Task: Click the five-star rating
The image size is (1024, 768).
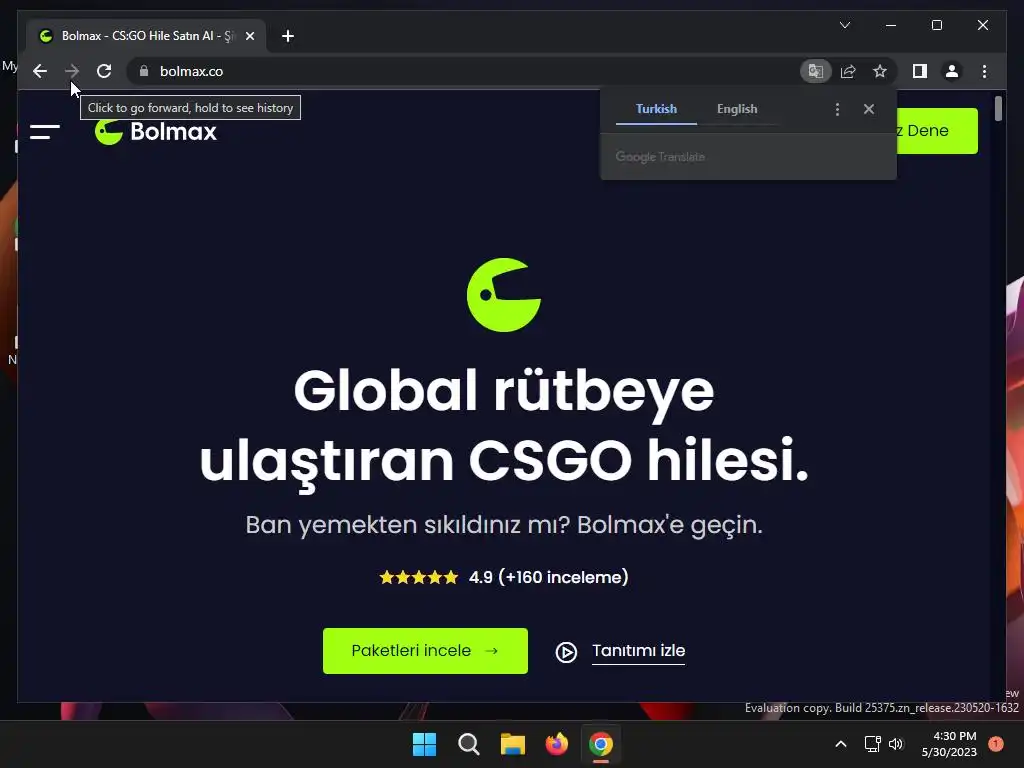Action: click(419, 577)
